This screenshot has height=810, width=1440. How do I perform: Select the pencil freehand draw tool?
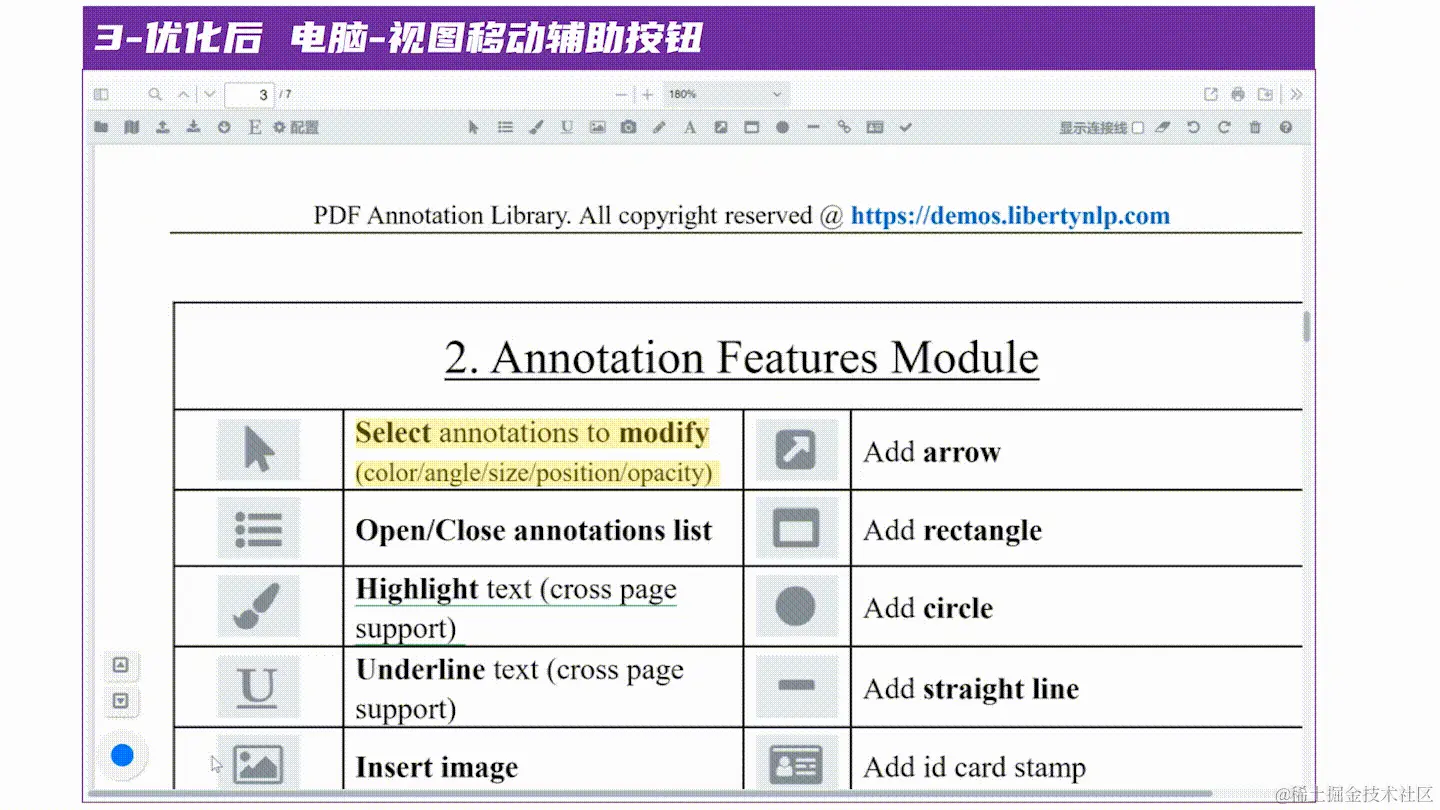(659, 128)
